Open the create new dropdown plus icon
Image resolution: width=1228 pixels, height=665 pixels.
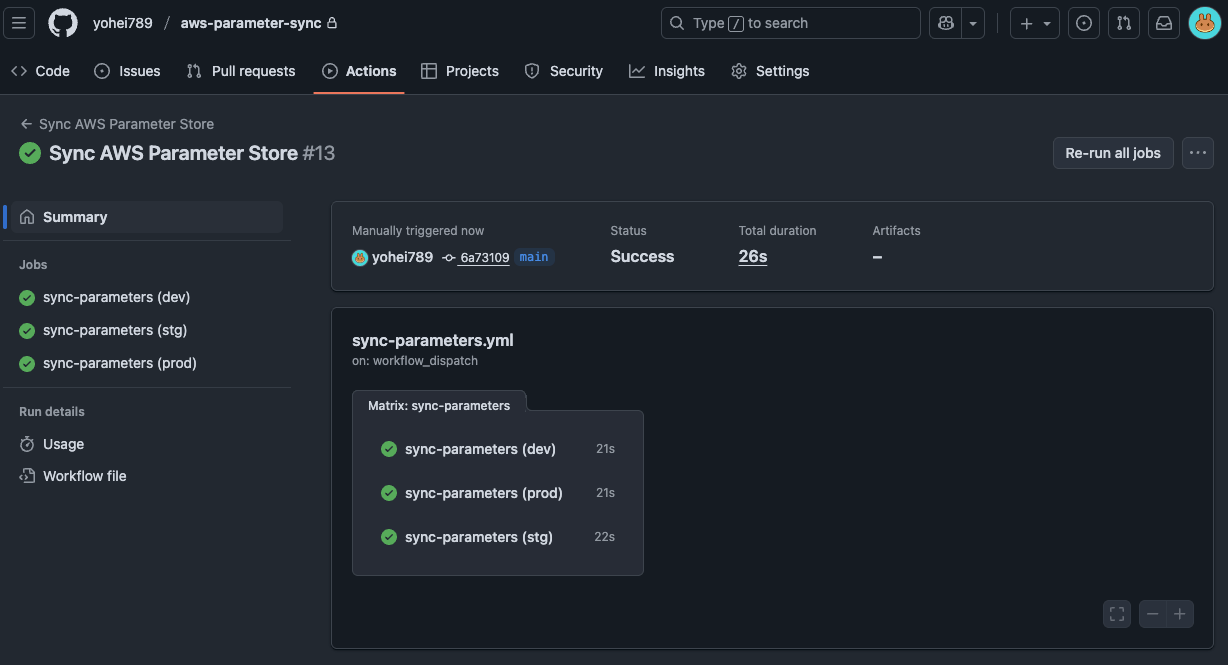(1028, 22)
